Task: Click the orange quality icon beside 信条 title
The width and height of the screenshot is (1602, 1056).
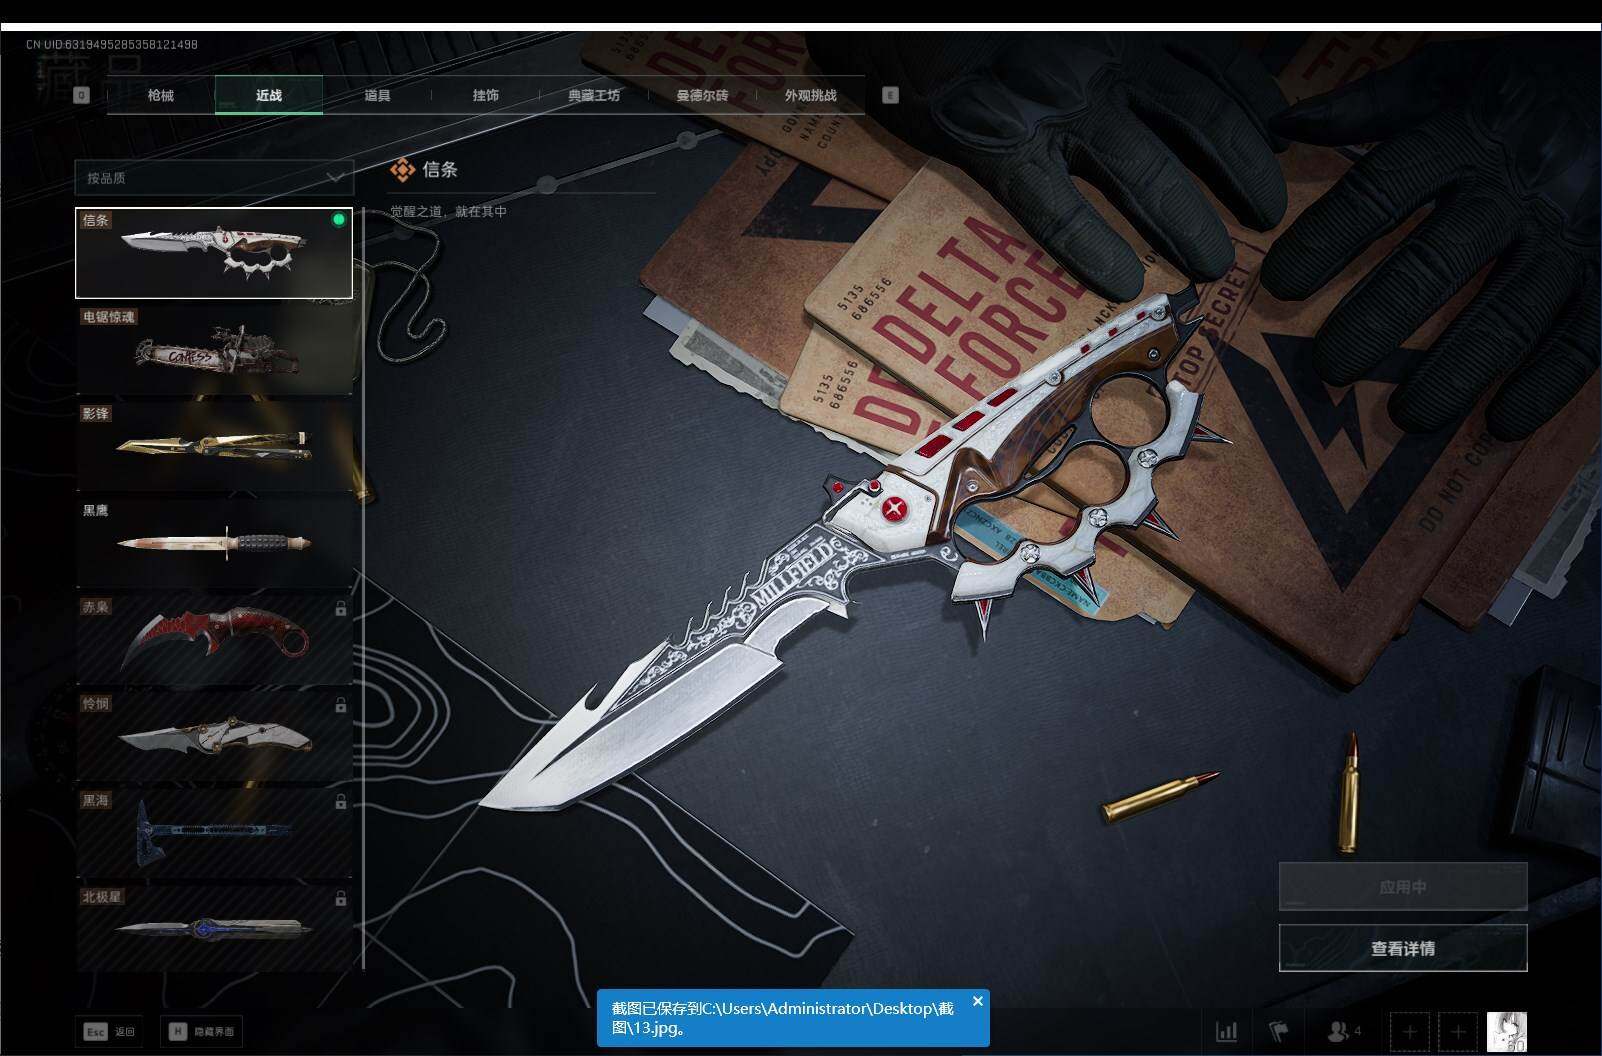Action: tap(402, 170)
